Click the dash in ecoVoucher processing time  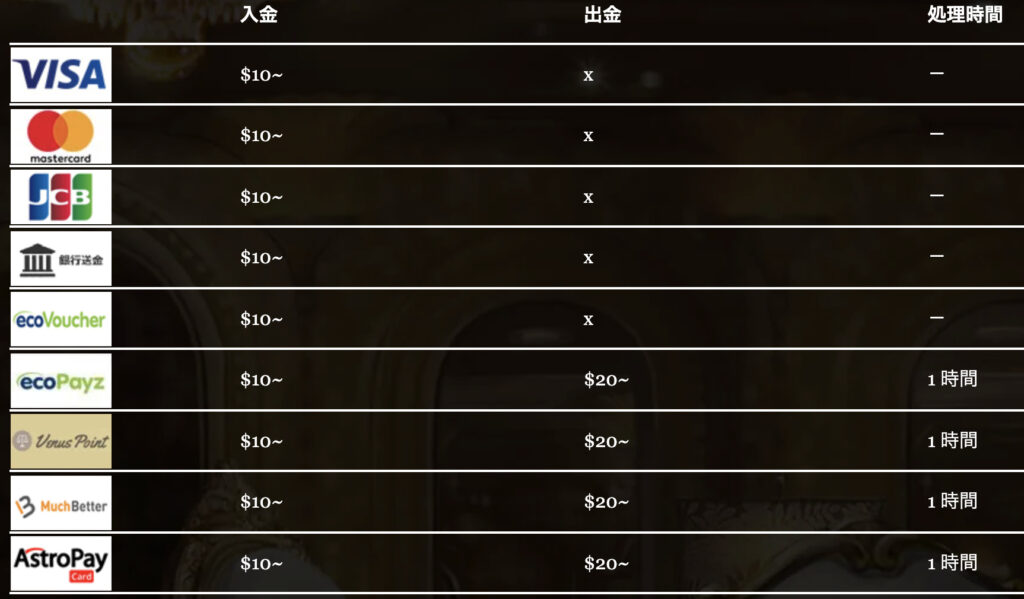click(x=937, y=317)
